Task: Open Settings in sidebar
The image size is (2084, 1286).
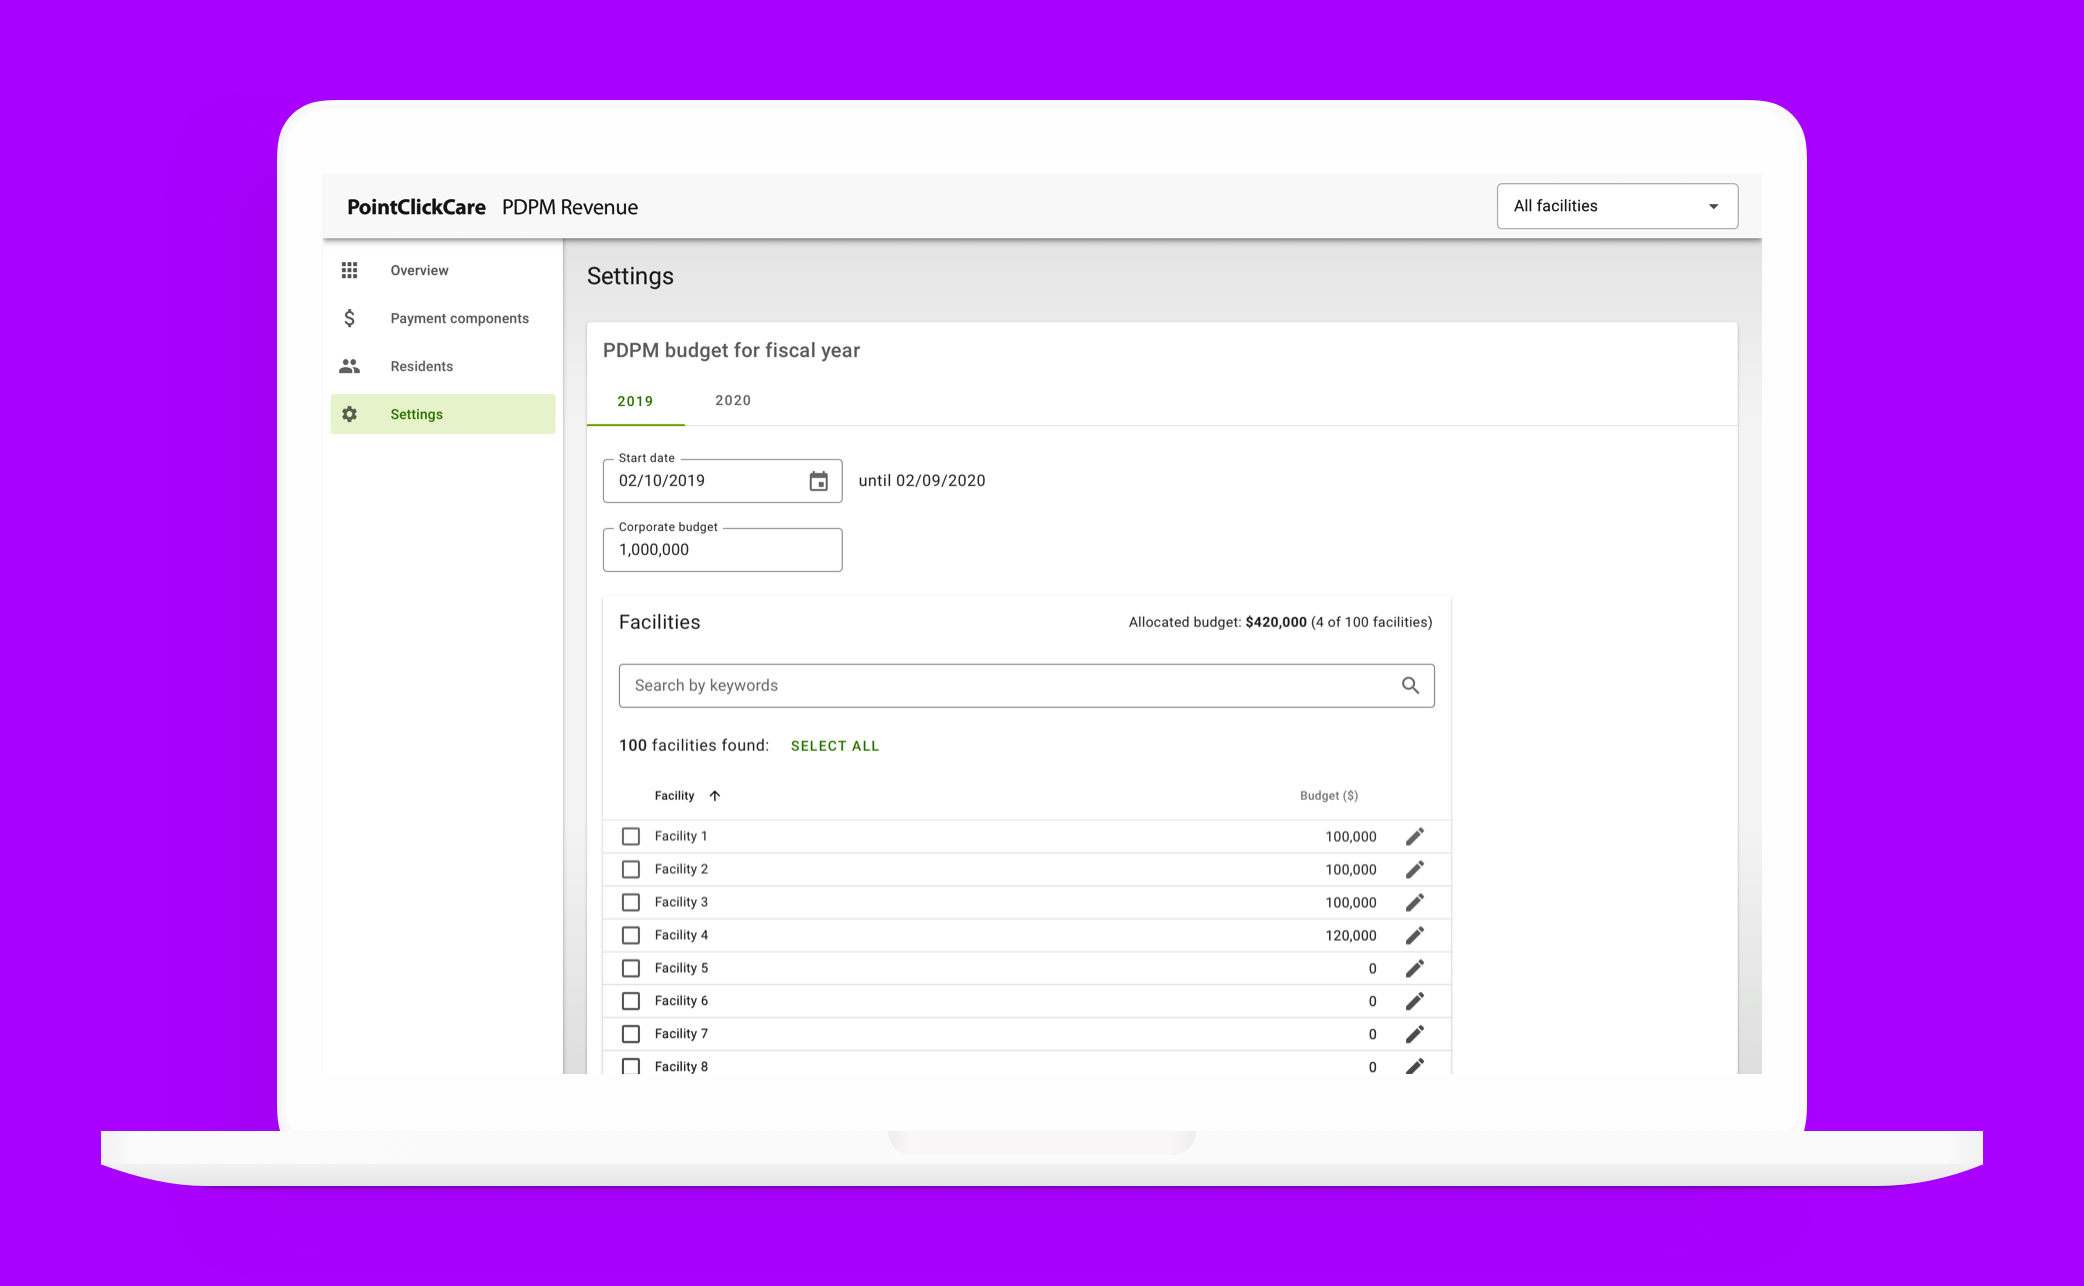Action: pyautogui.click(x=443, y=414)
